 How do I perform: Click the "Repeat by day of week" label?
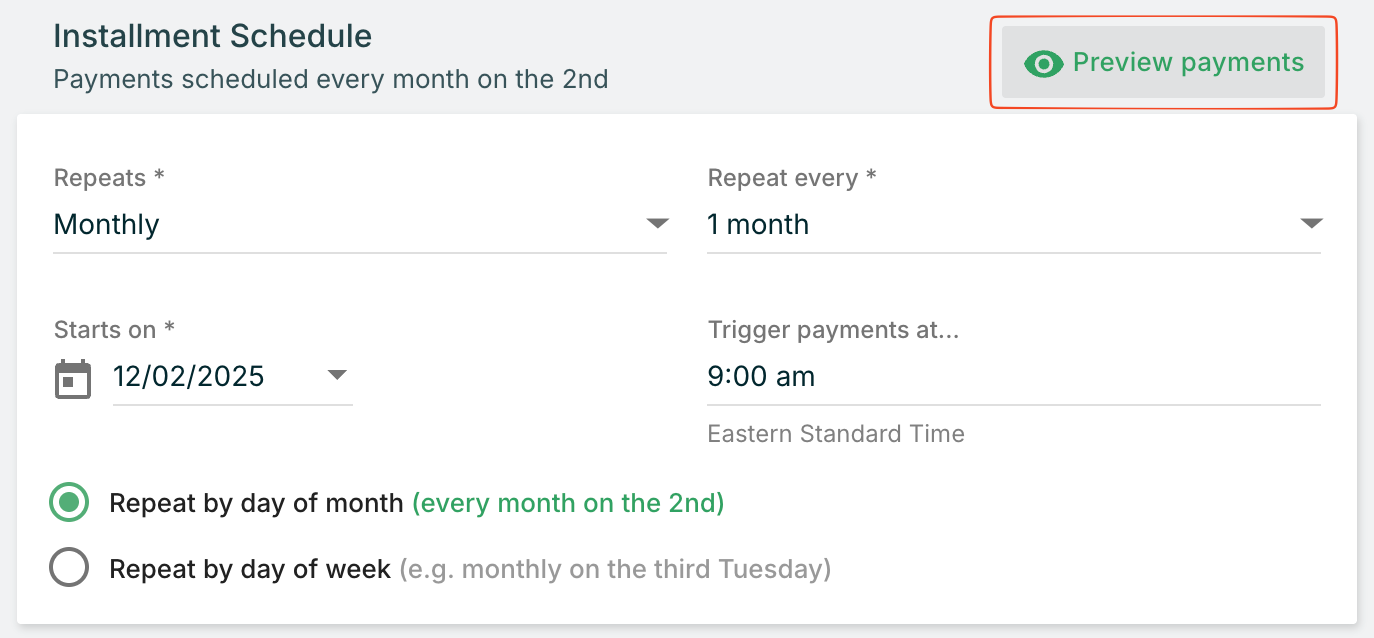click(x=250, y=569)
